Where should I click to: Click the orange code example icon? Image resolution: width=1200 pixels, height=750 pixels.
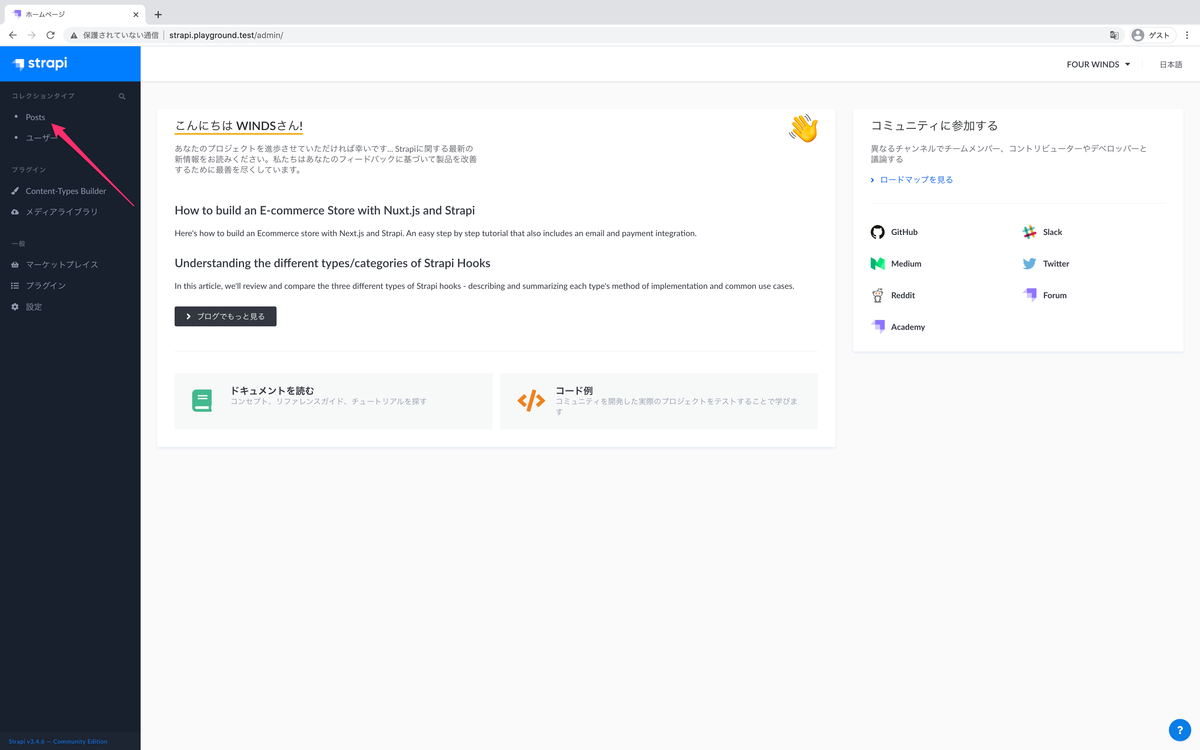(531, 401)
